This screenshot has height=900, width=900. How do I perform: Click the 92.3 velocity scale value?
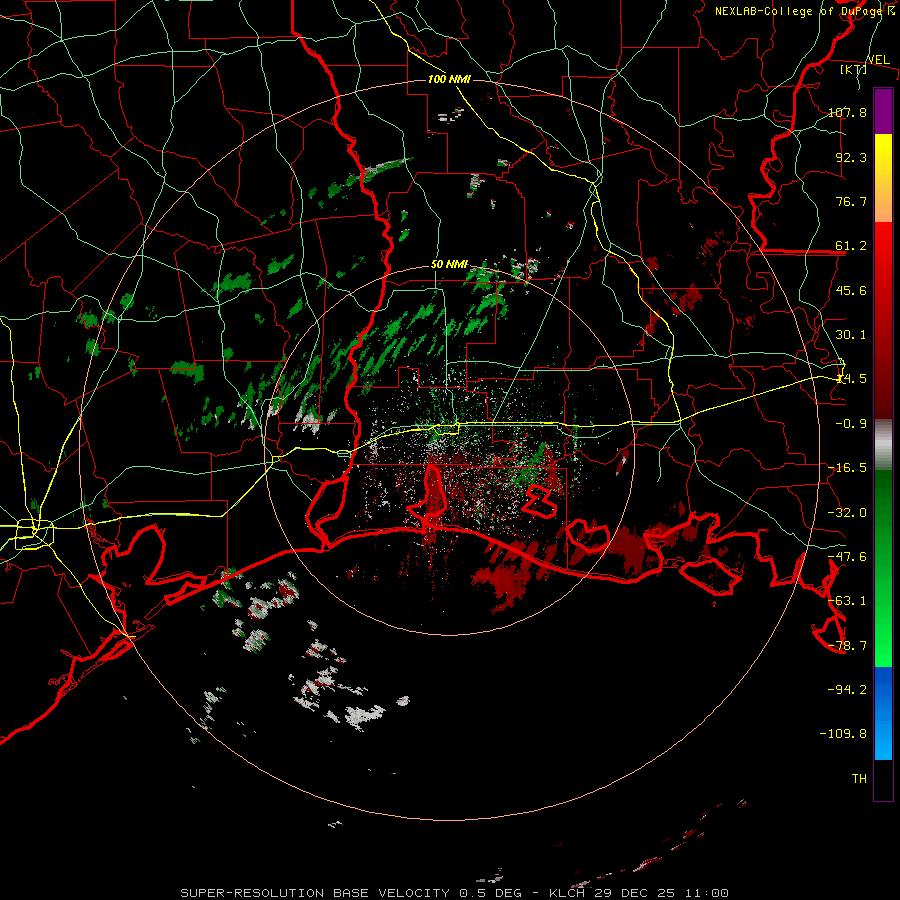click(851, 157)
